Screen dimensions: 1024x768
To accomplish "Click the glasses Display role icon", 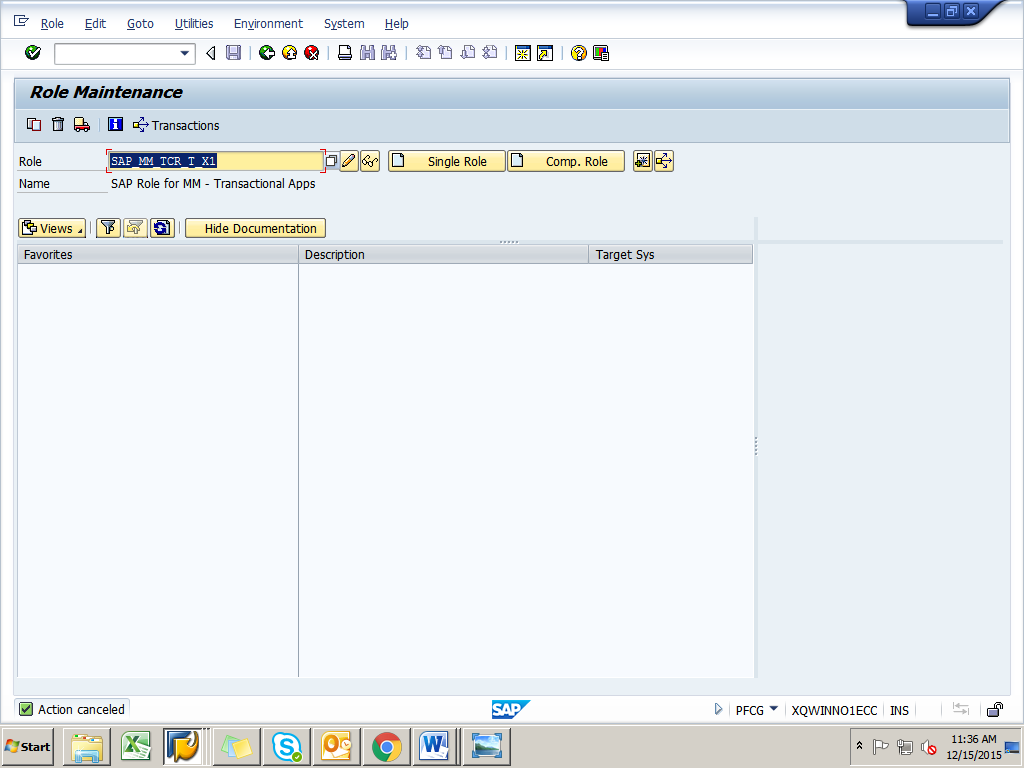I will (370, 161).
